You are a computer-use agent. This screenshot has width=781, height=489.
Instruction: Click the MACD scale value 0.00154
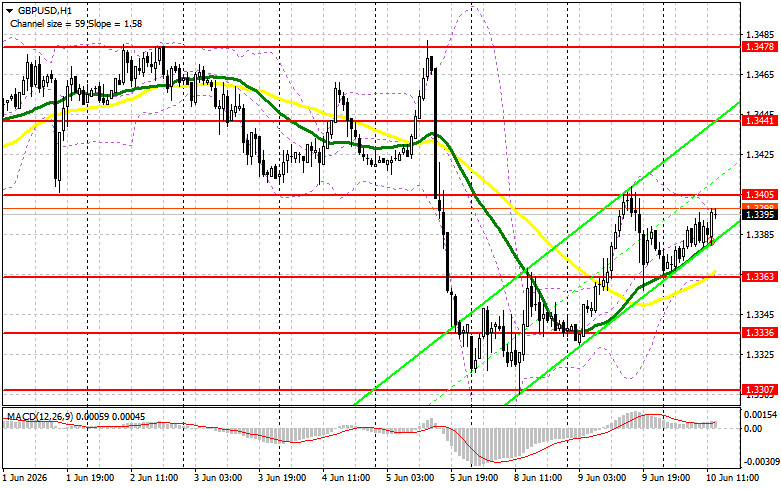point(760,415)
